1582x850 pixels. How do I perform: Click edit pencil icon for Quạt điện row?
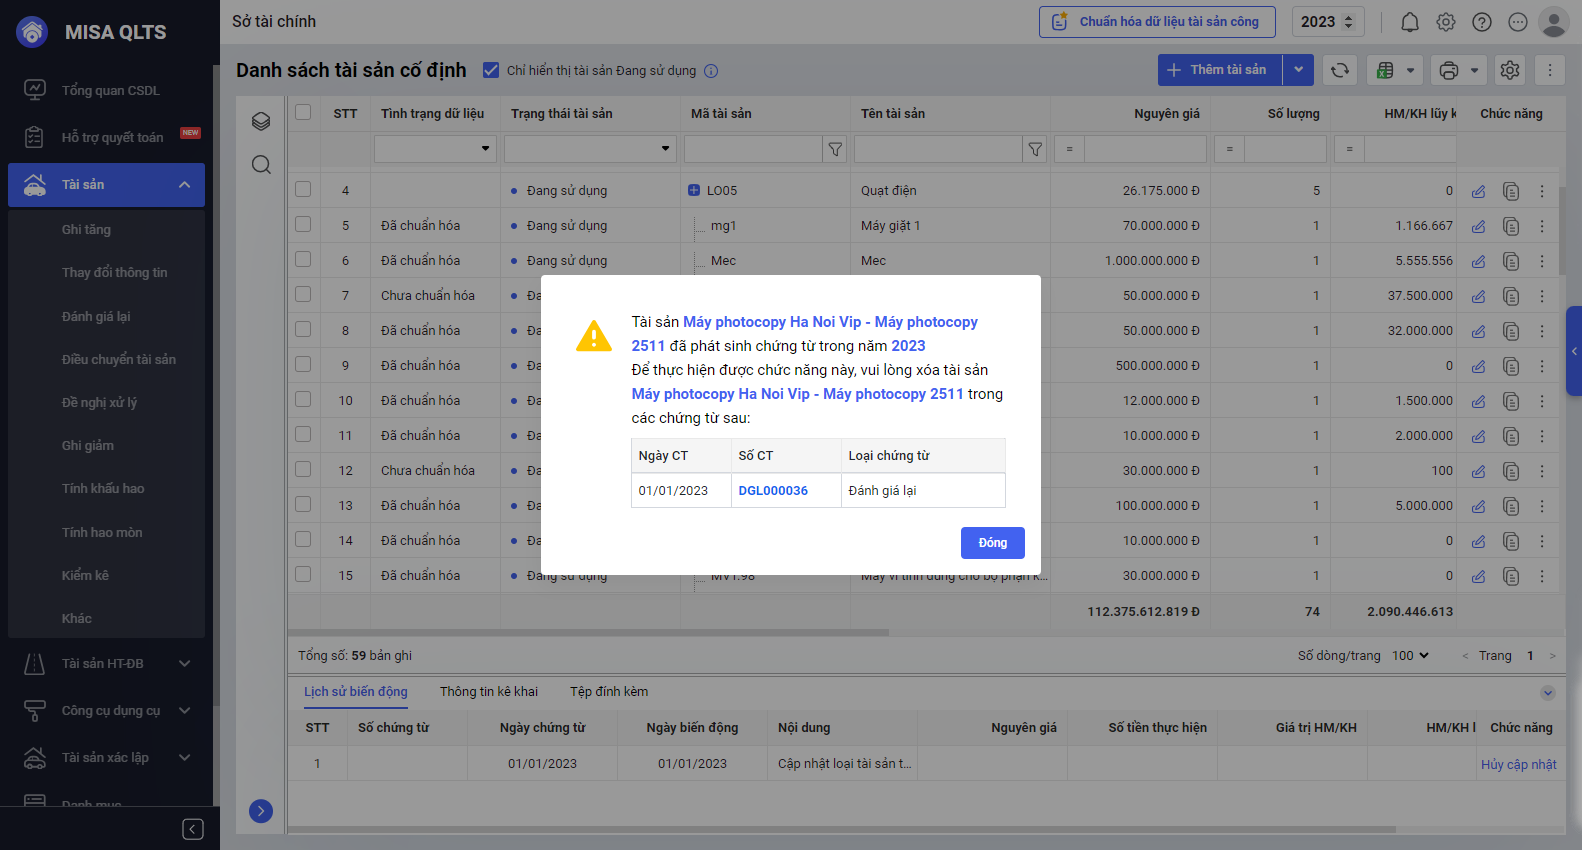point(1478,191)
